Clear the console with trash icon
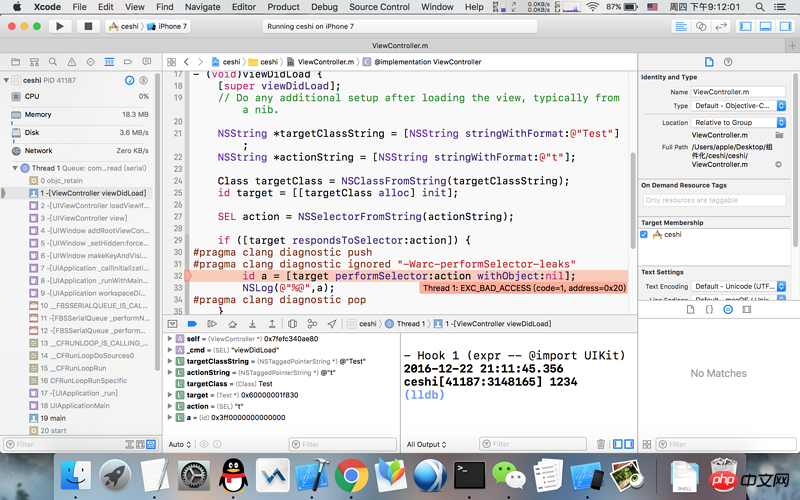The image size is (800, 500). click(x=600, y=444)
